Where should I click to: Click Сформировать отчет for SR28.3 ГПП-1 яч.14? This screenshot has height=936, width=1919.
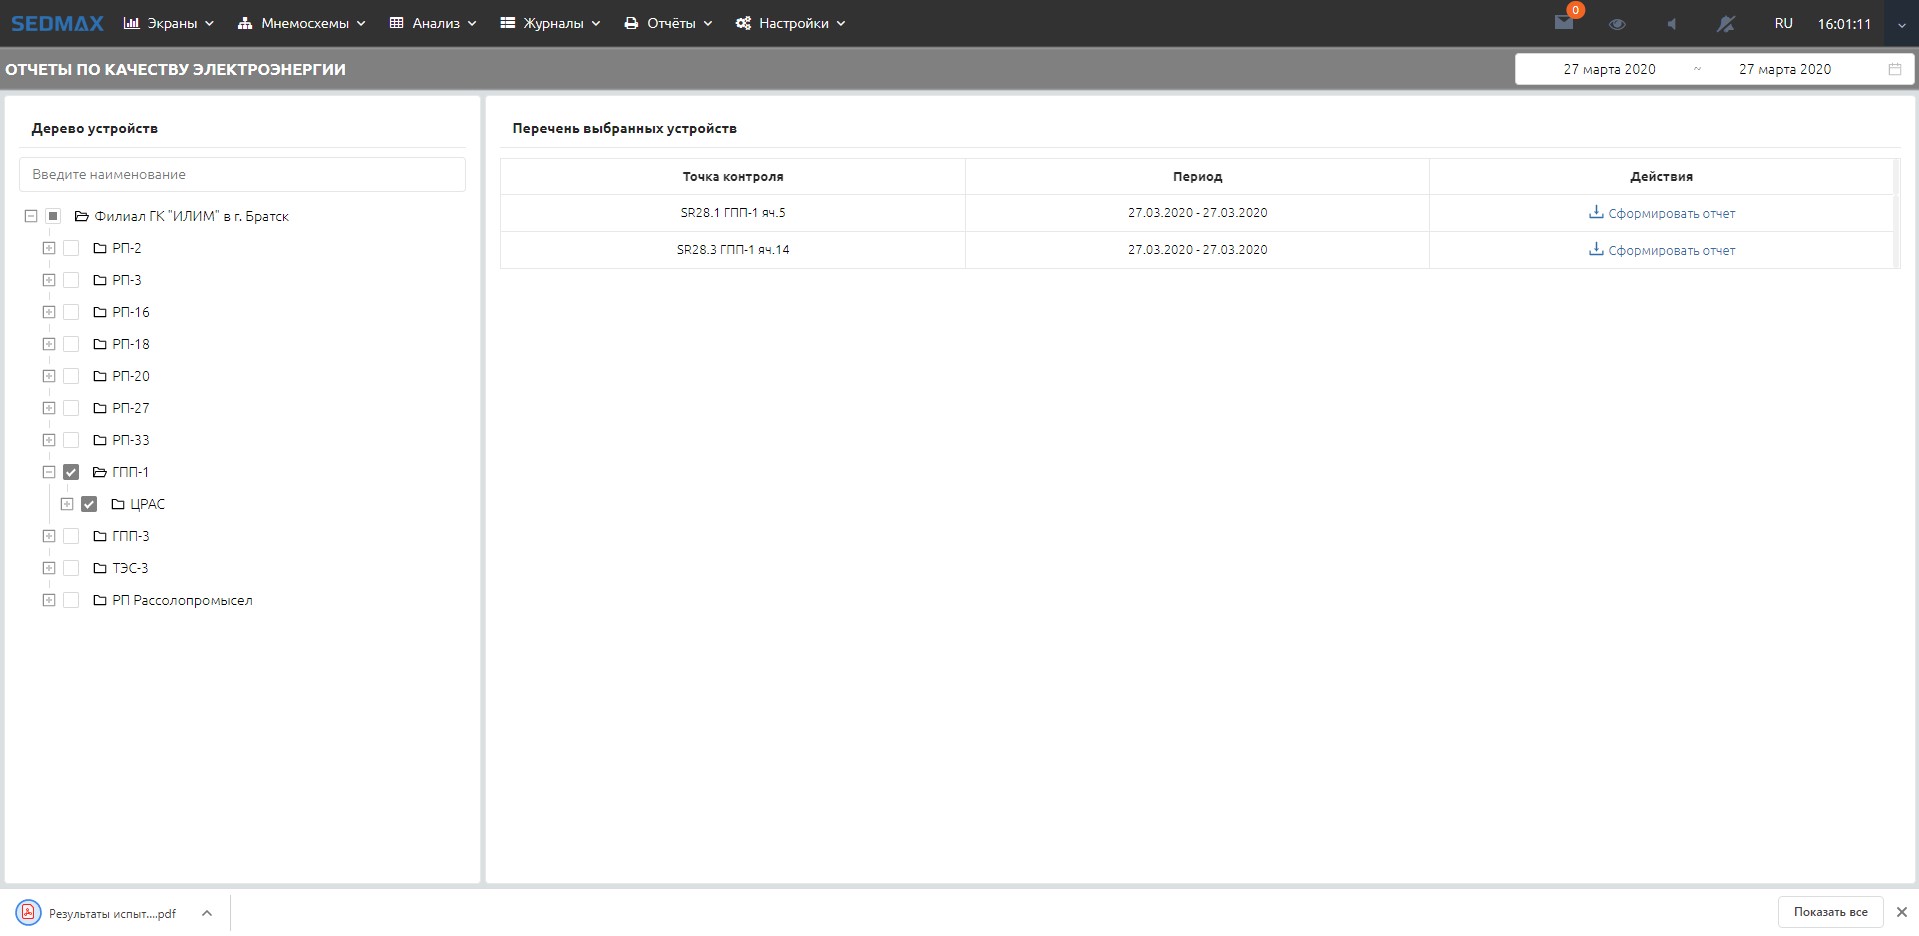[x=1670, y=250]
